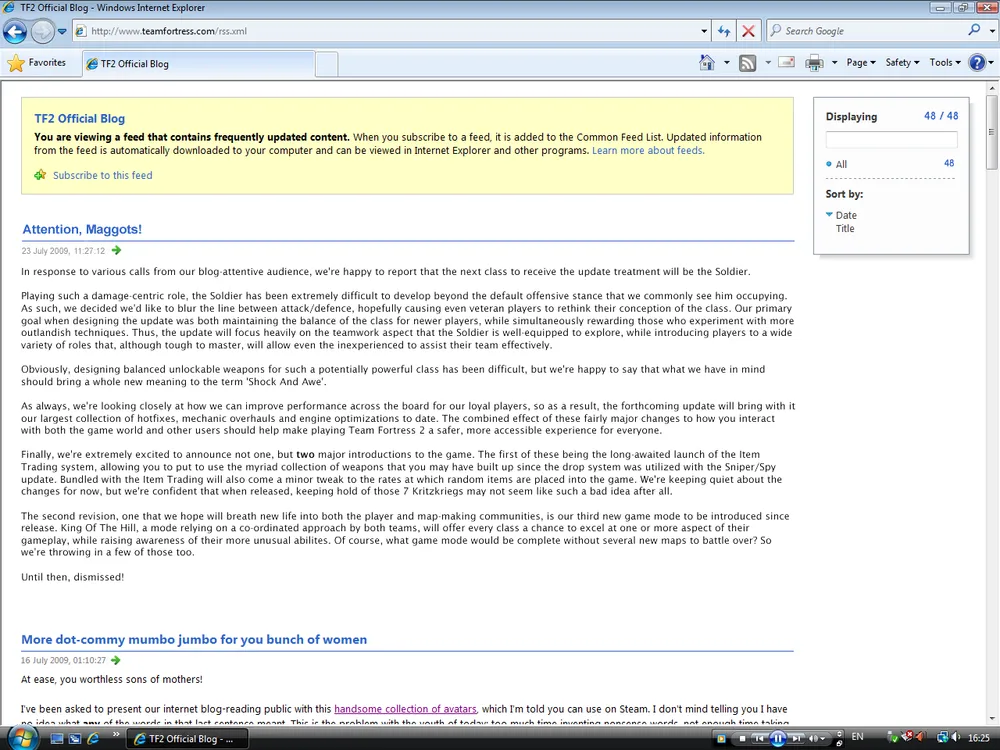The width and height of the screenshot is (1000, 750).
Task: Click TF2 Official Blog taskbar button
Action: coord(187,739)
